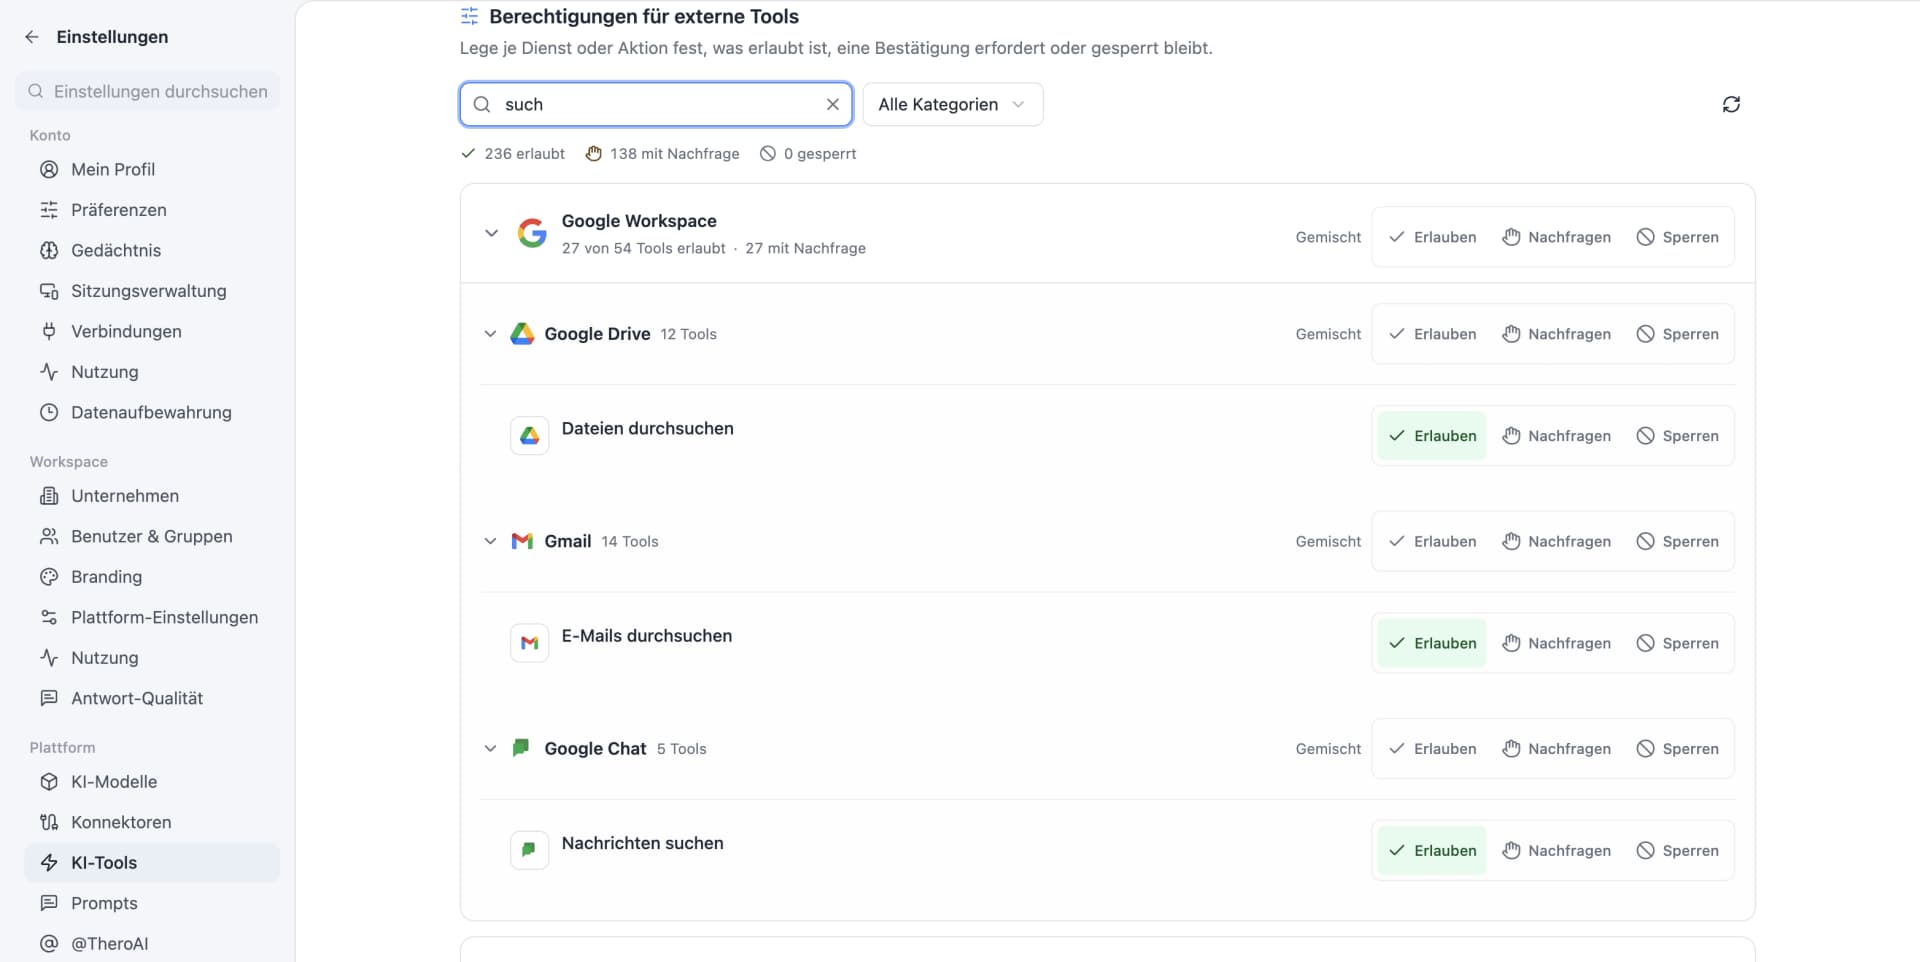This screenshot has height=962, width=1920.
Task: Click the Drive icon beside Dateien durchsuchen
Action: pos(530,436)
